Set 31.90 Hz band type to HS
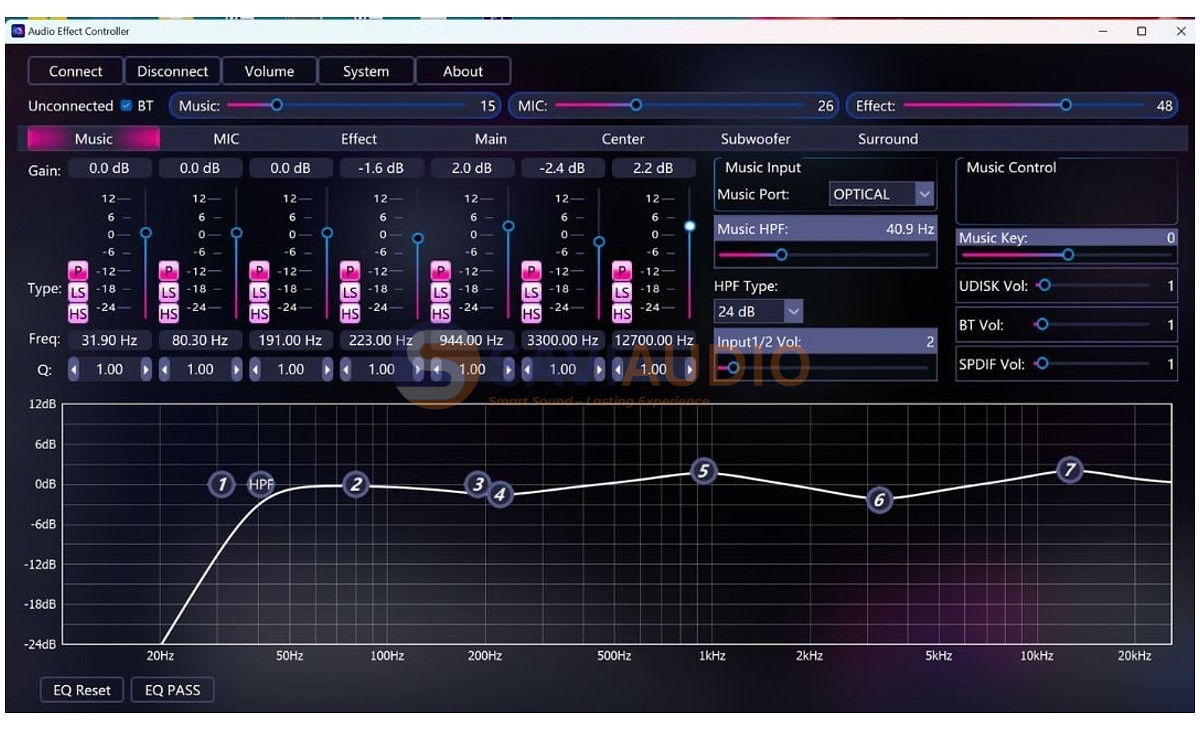The width and height of the screenshot is (1200, 730). coord(77,314)
